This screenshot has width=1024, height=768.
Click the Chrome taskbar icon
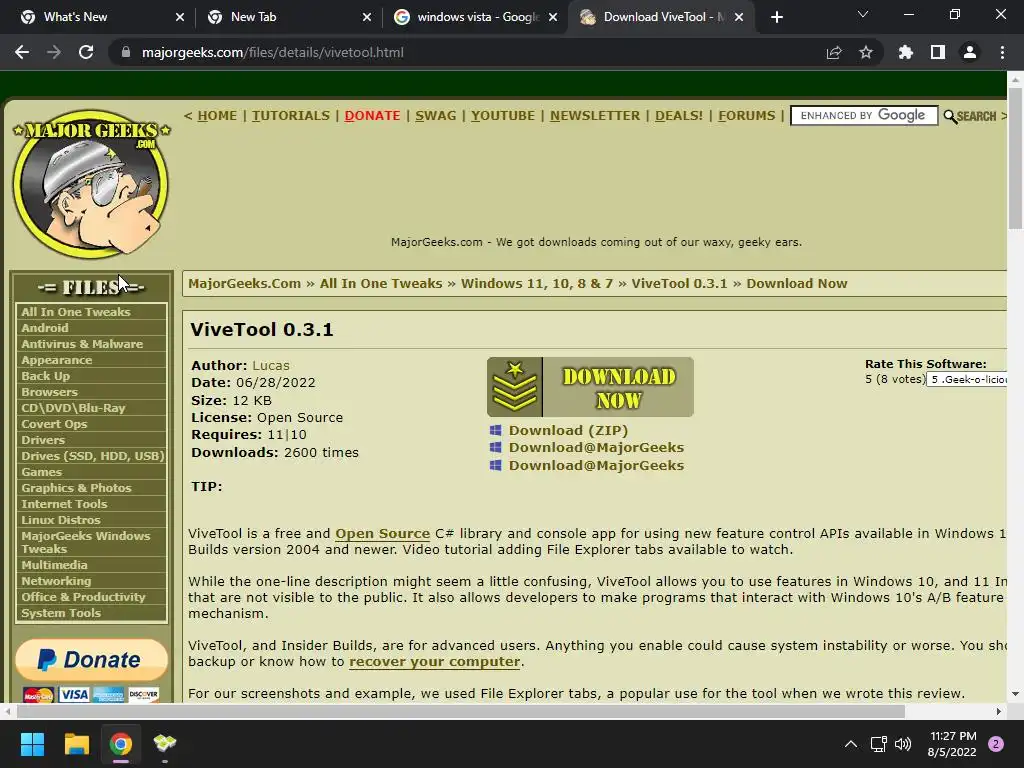(121, 744)
